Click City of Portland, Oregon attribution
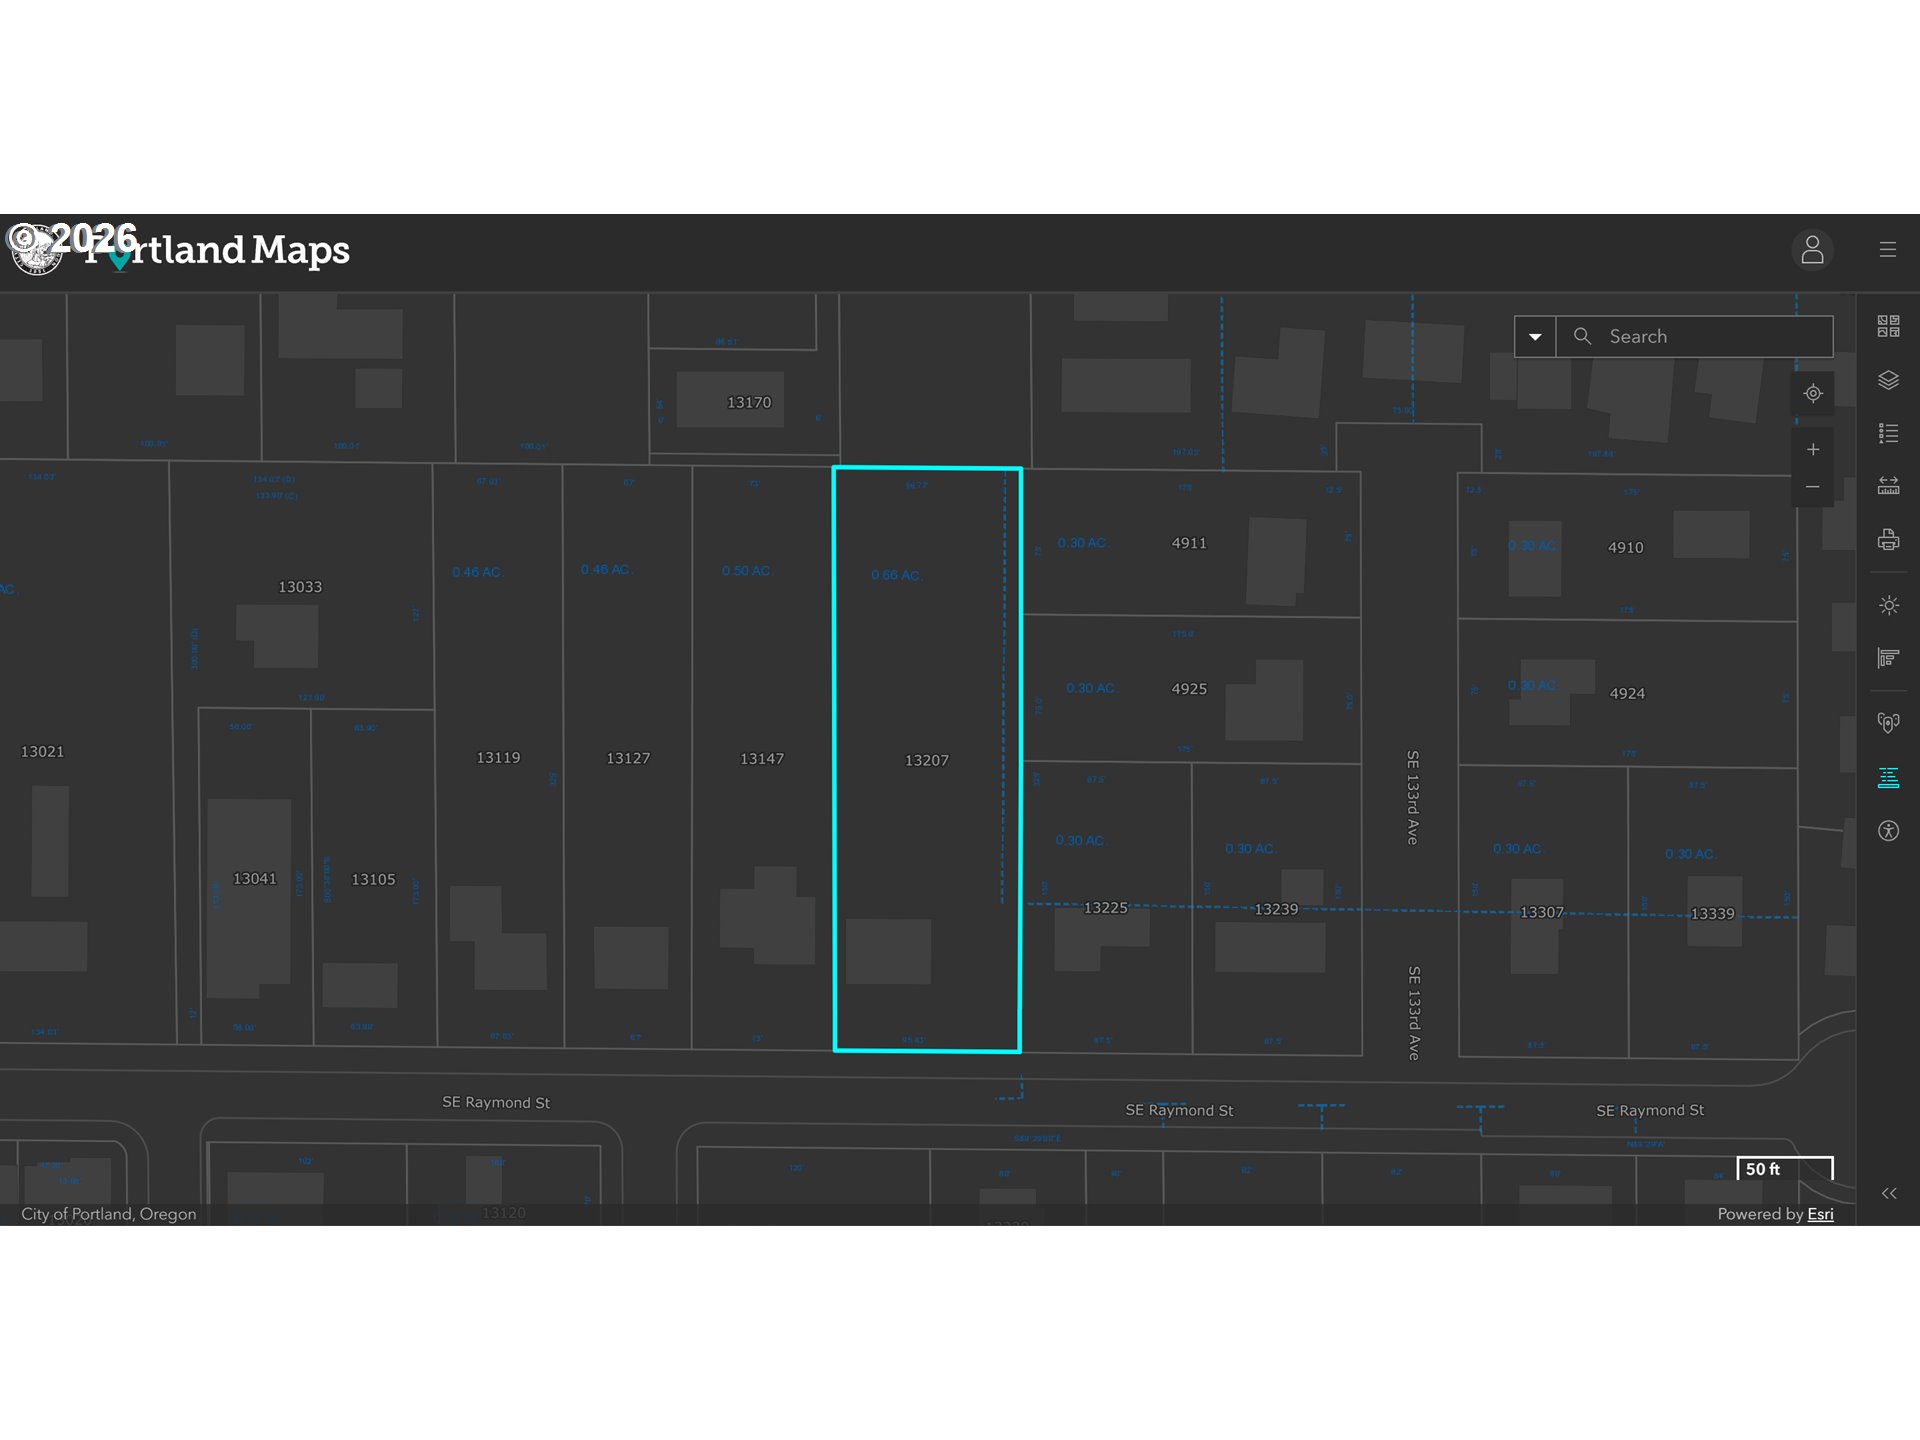 [x=109, y=1214]
